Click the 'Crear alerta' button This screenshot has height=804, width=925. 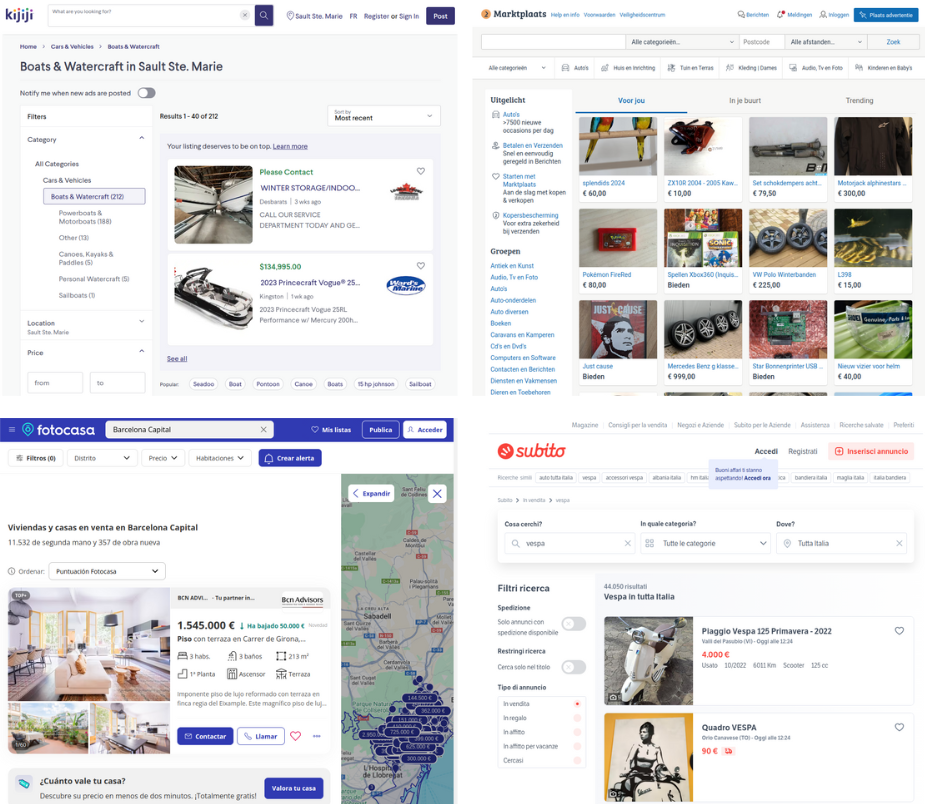tap(290, 458)
